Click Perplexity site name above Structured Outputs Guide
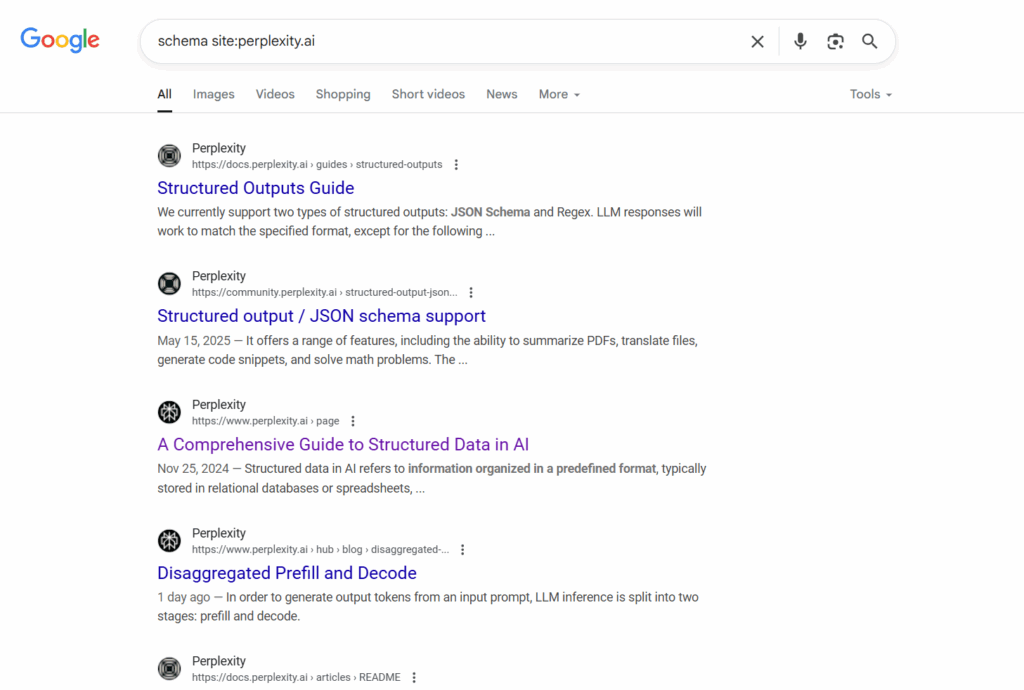The image size is (1024, 690). tap(219, 148)
